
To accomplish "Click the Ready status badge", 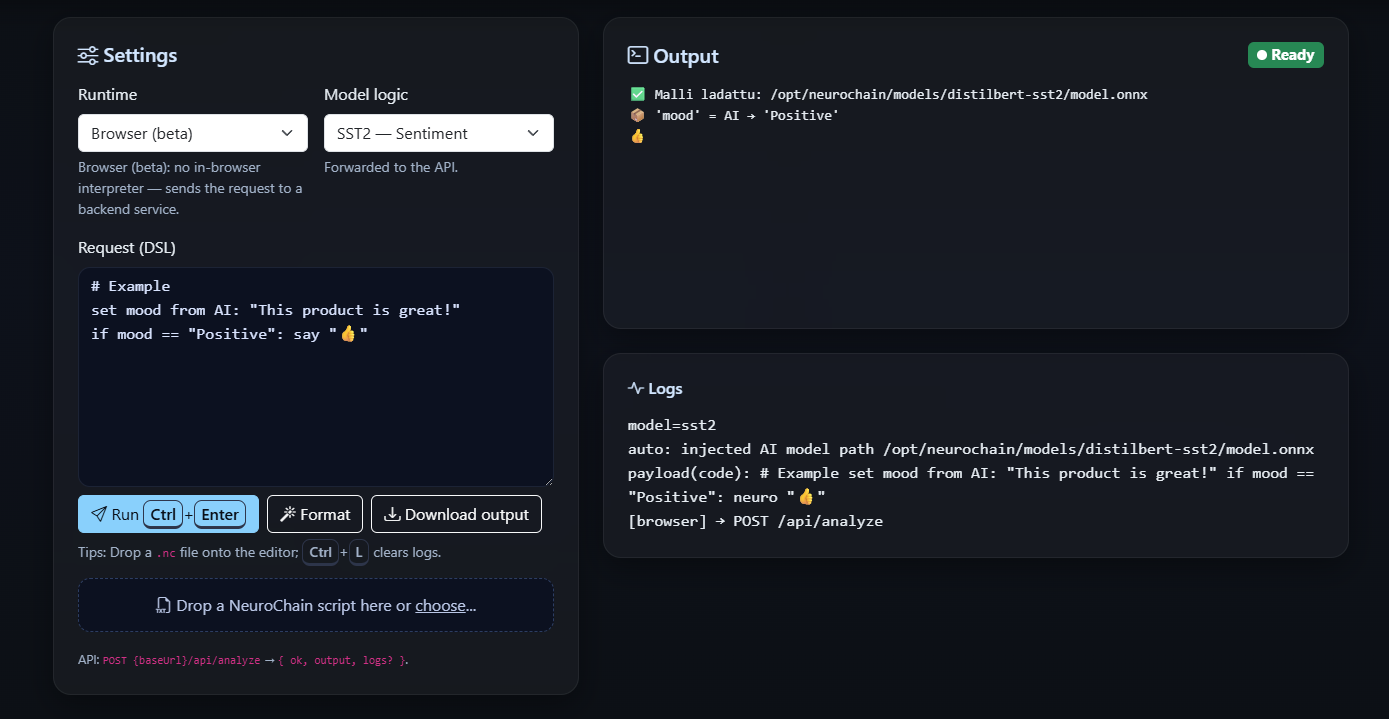I will click(1285, 55).
